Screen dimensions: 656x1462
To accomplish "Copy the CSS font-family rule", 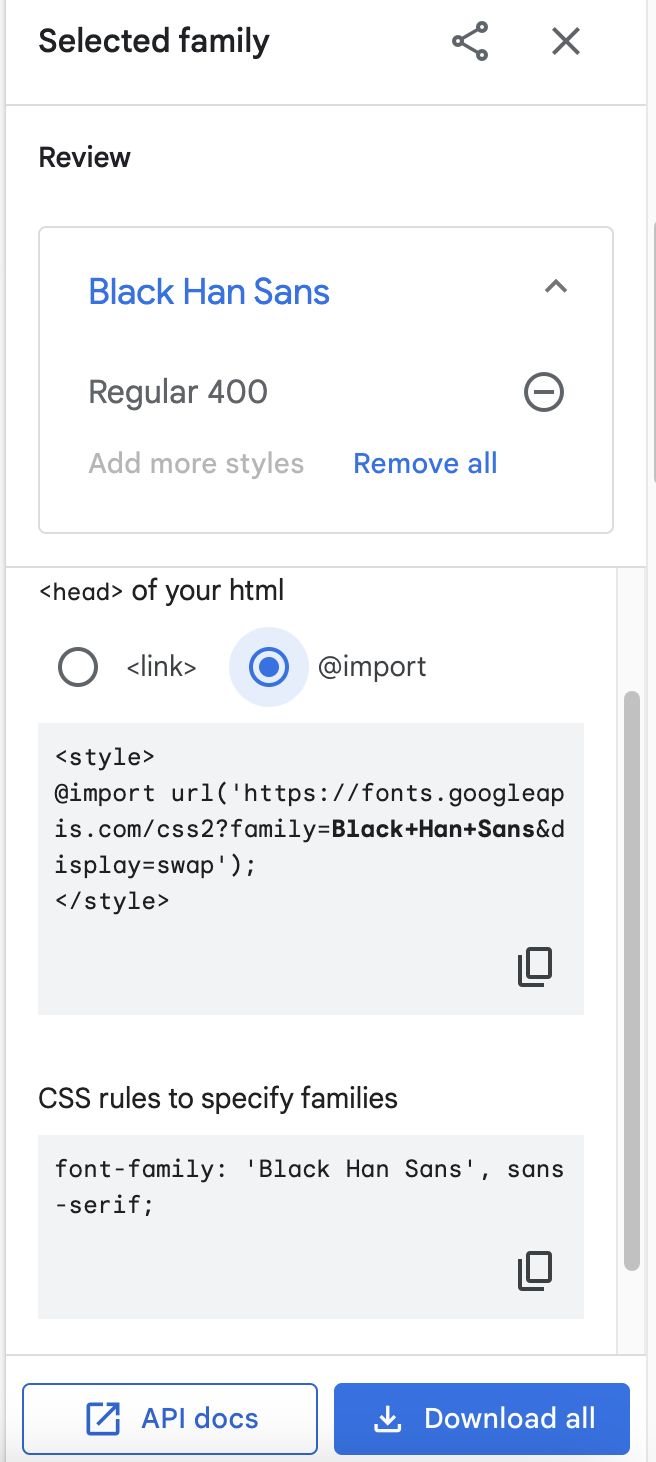I will click(535, 1270).
